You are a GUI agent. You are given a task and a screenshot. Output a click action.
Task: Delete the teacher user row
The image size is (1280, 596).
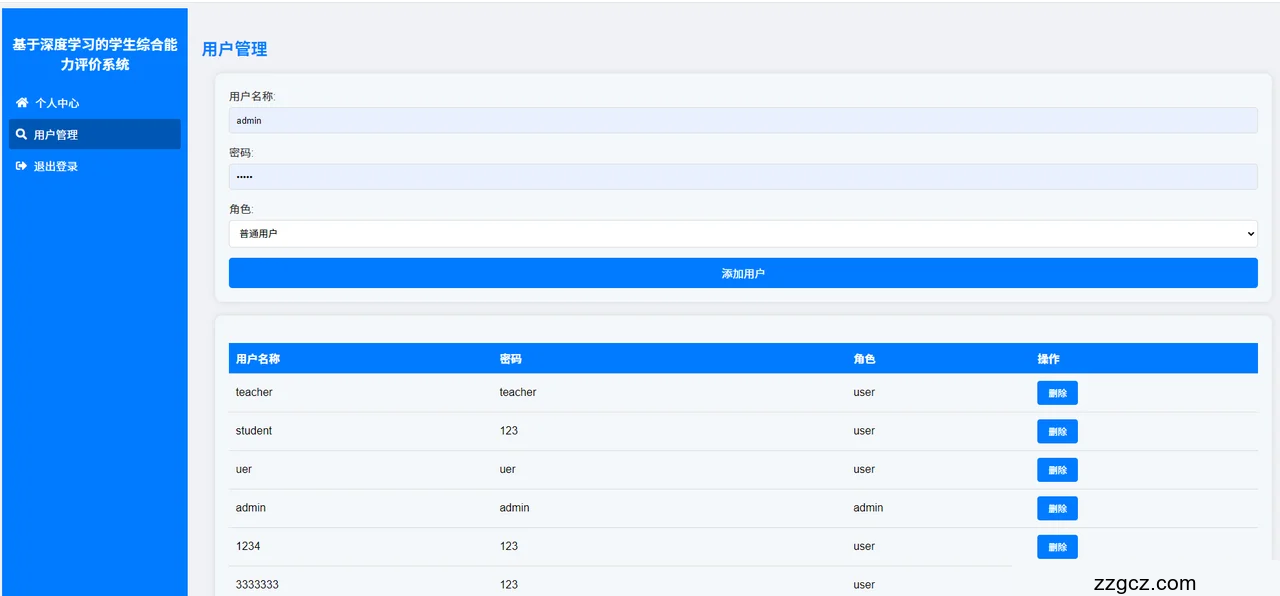(x=1057, y=393)
